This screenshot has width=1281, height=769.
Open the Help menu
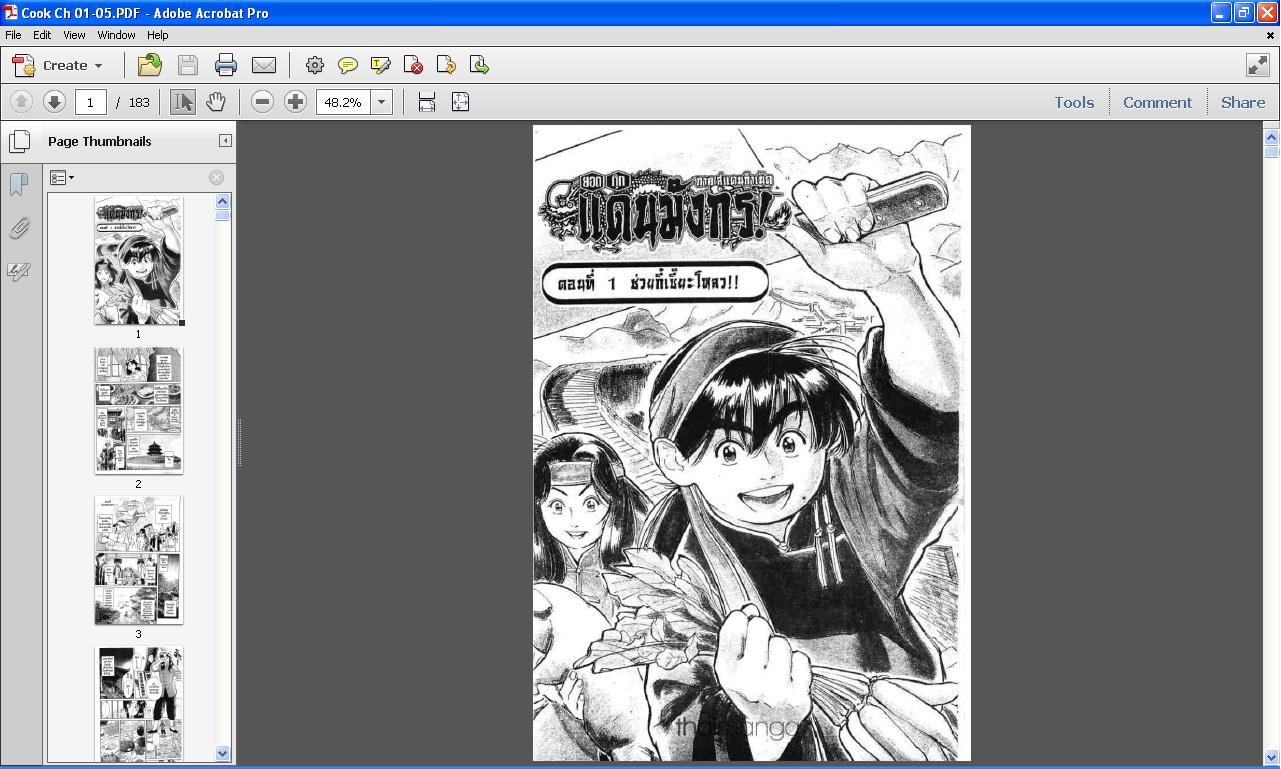point(157,34)
